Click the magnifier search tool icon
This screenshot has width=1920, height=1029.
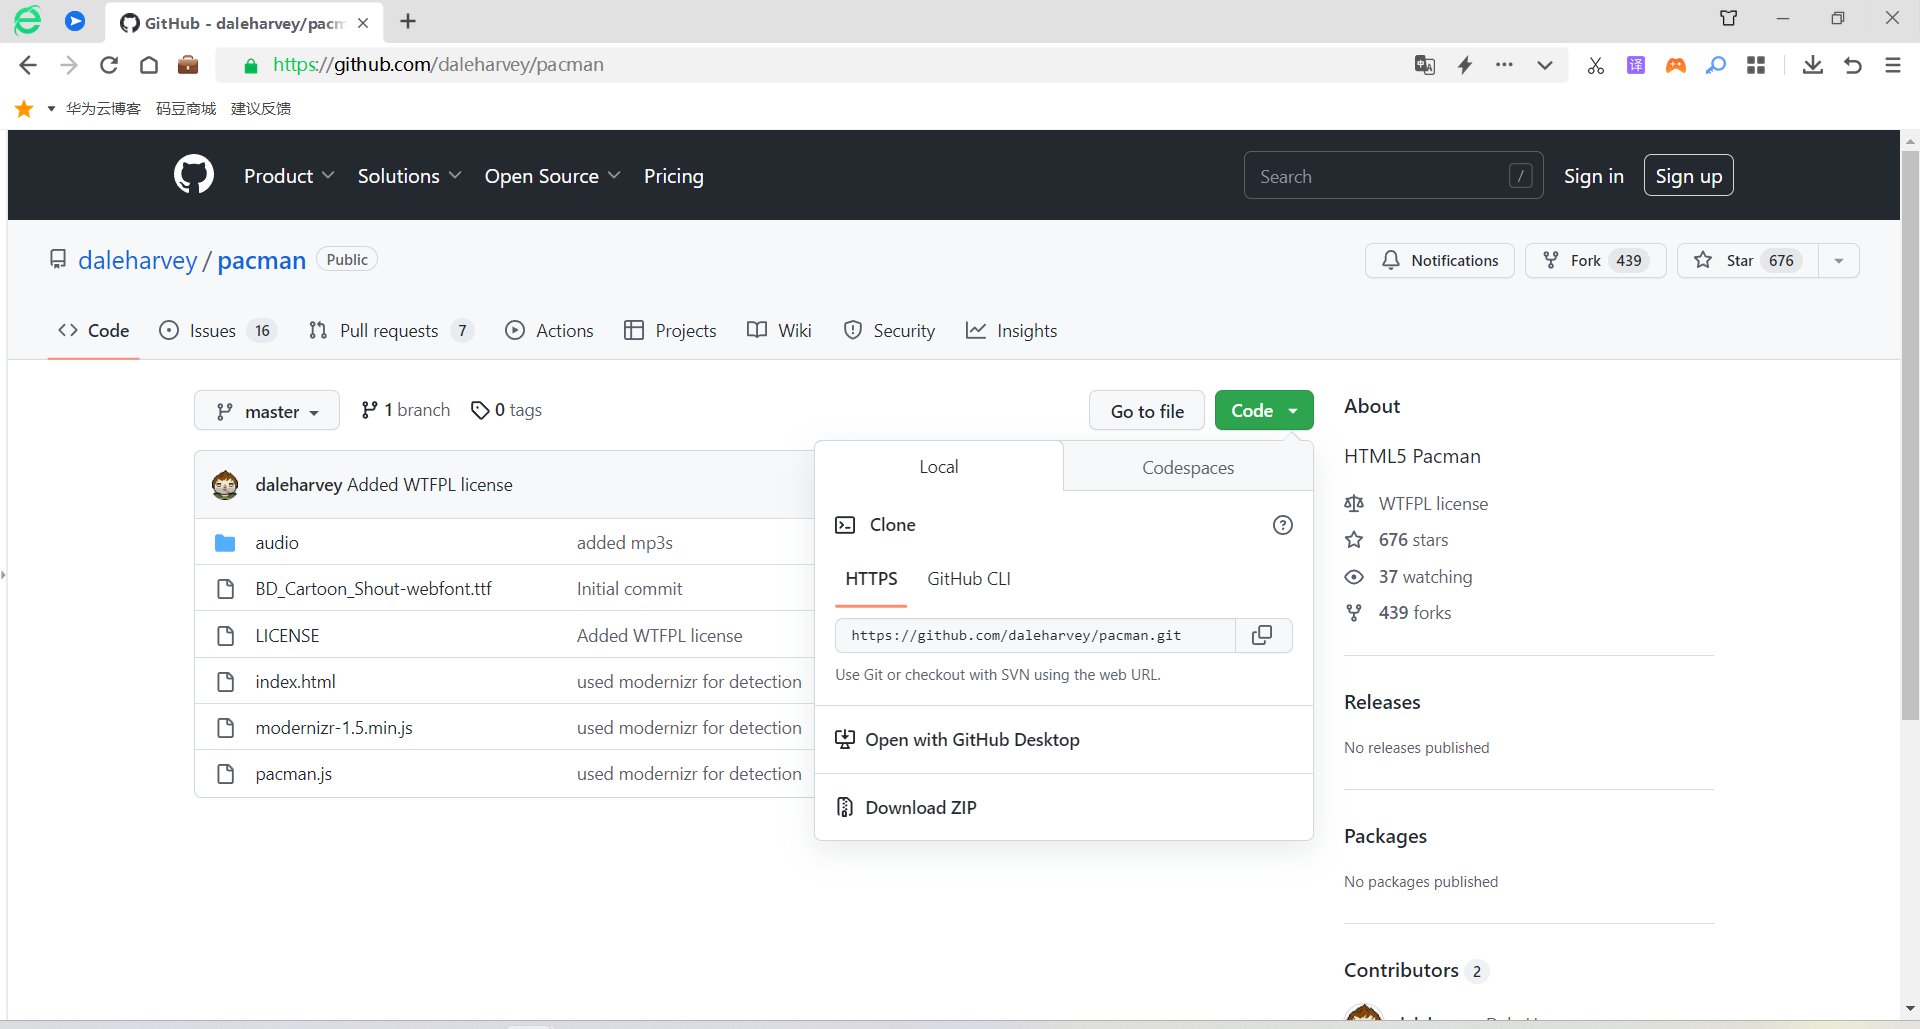[x=1716, y=65]
